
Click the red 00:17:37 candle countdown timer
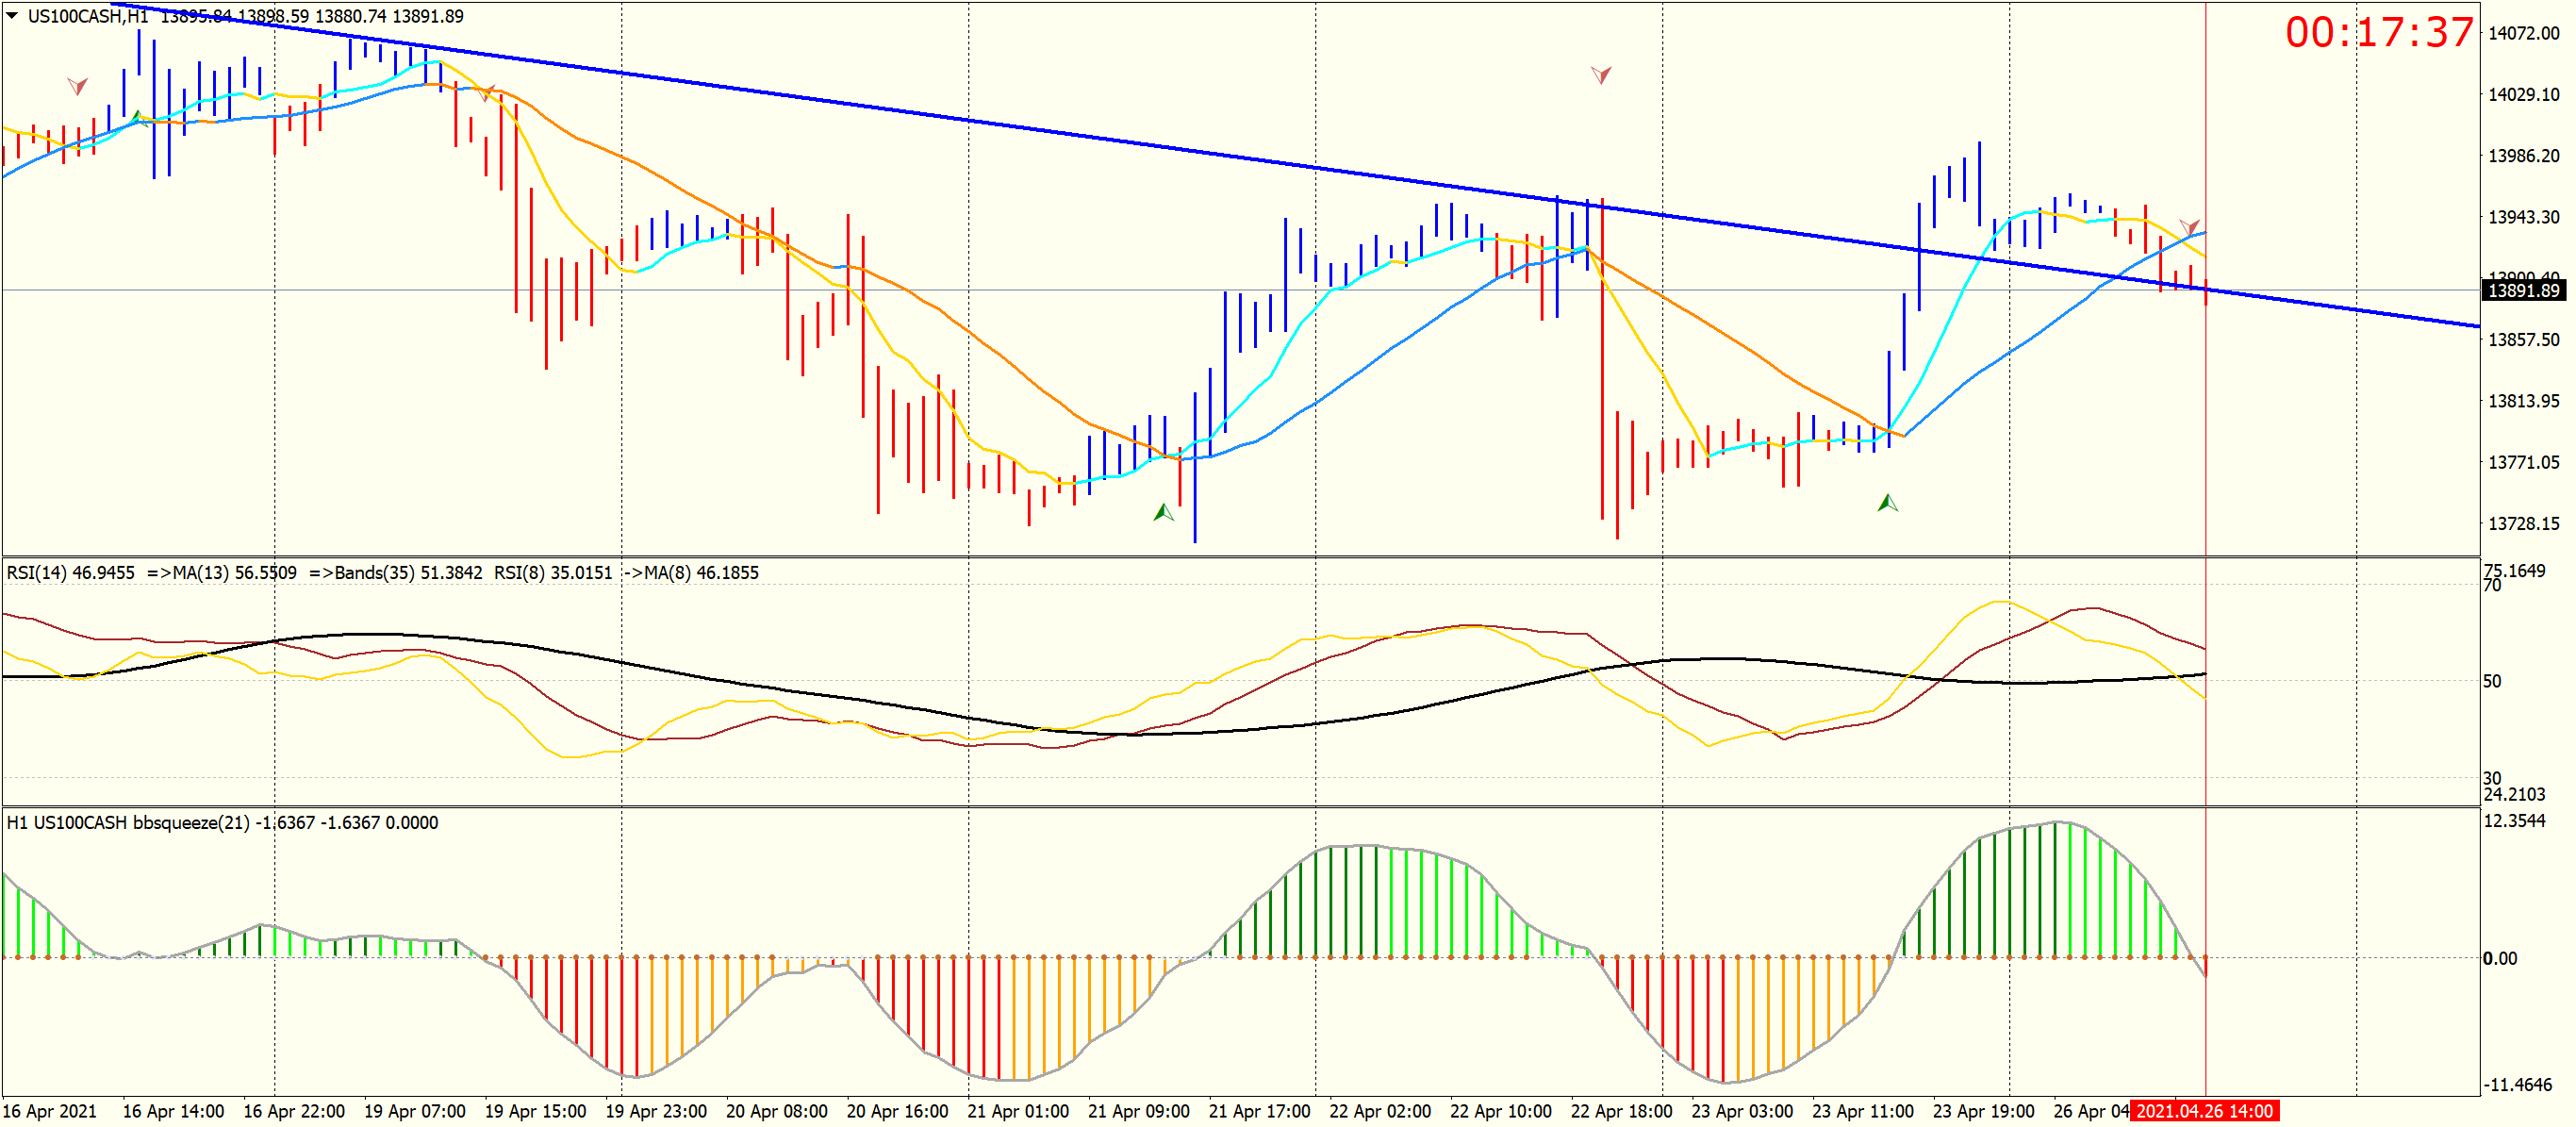click(x=2378, y=33)
